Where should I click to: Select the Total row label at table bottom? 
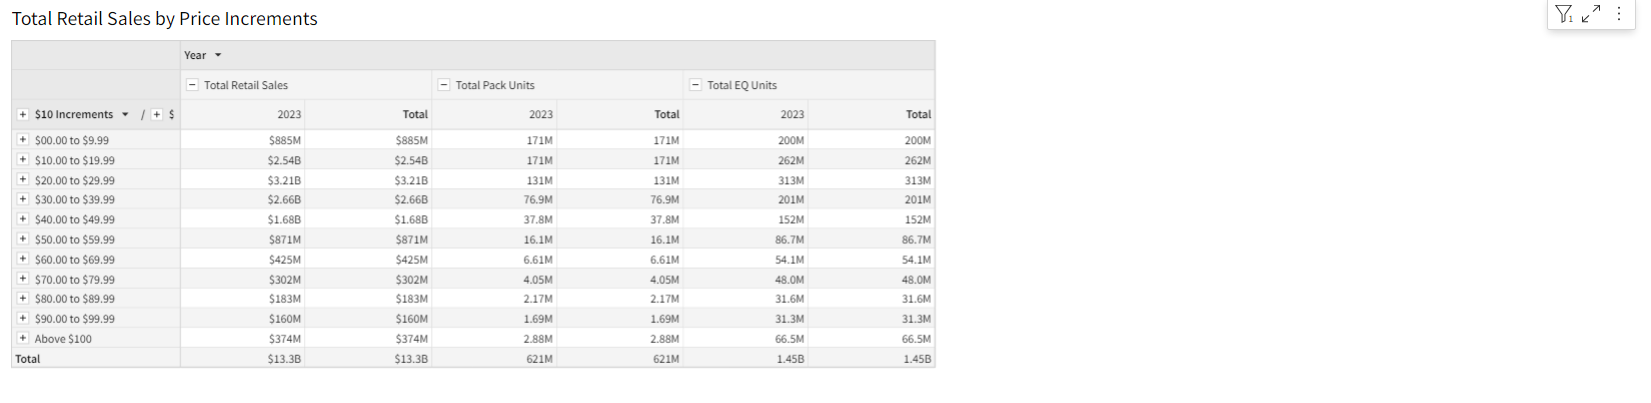[x=28, y=359]
